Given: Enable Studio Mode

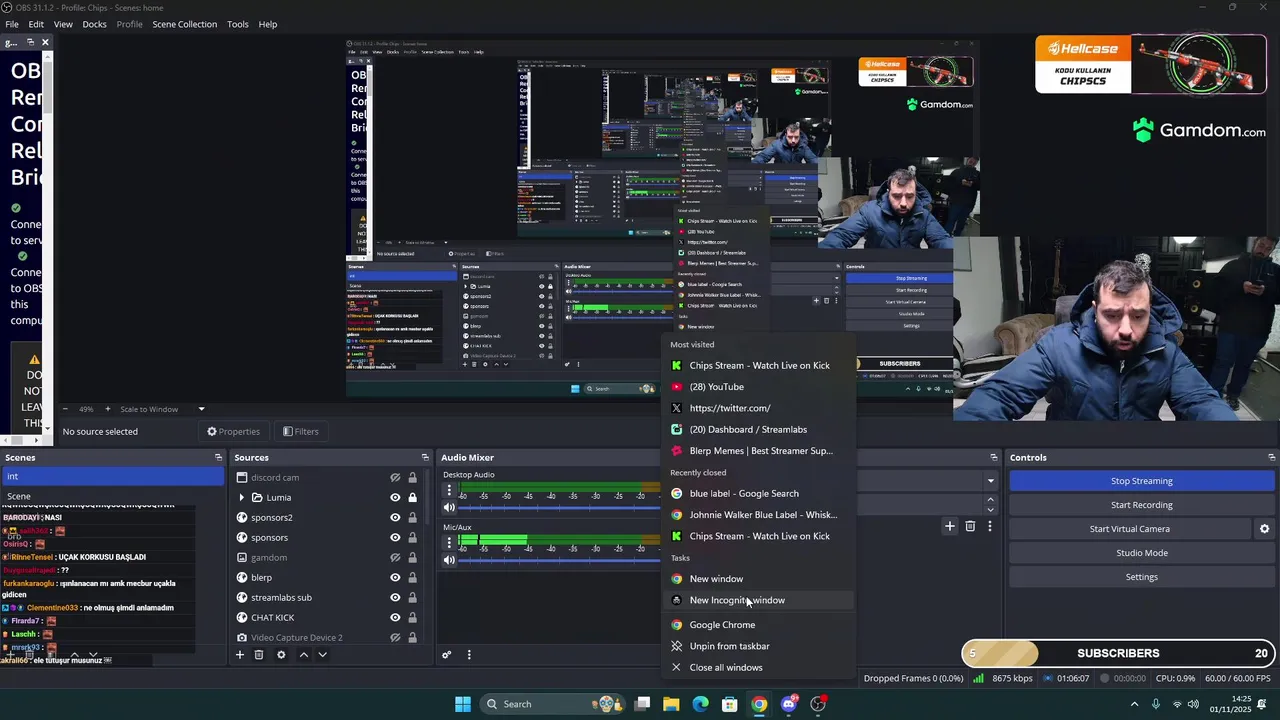Looking at the screenshot, I should (1142, 553).
